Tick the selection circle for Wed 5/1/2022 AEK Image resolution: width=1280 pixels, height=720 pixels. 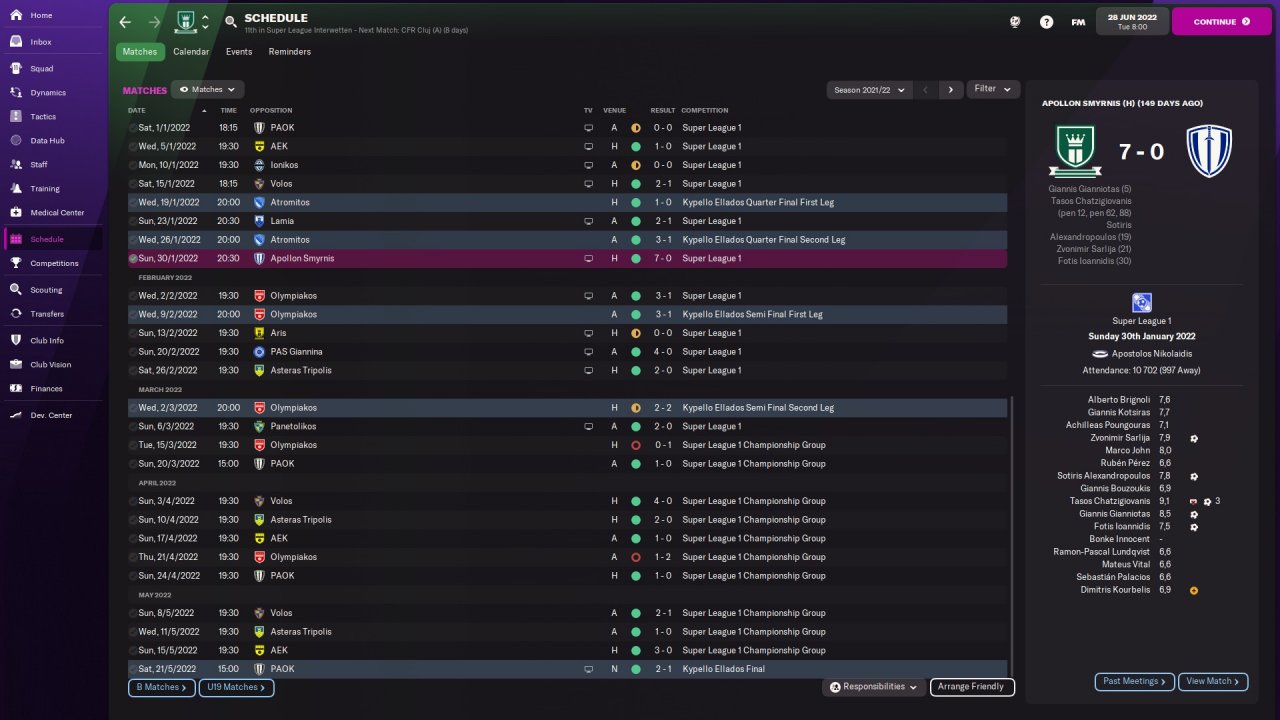[133, 147]
